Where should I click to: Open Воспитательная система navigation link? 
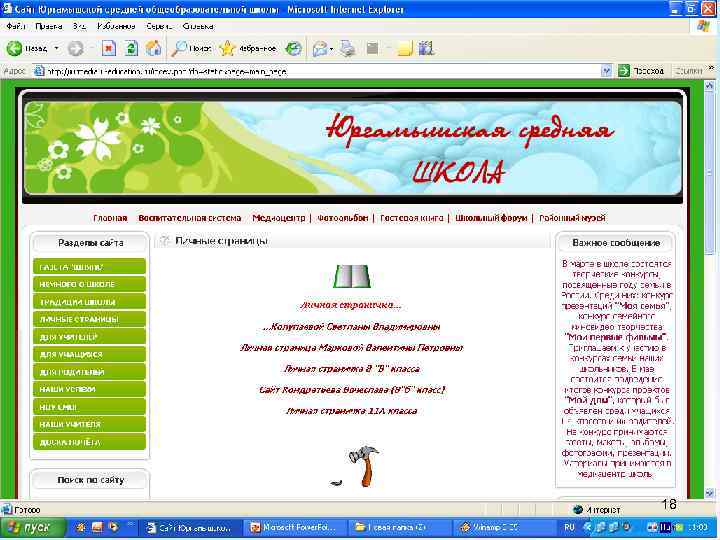pyautogui.click(x=190, y=218)
